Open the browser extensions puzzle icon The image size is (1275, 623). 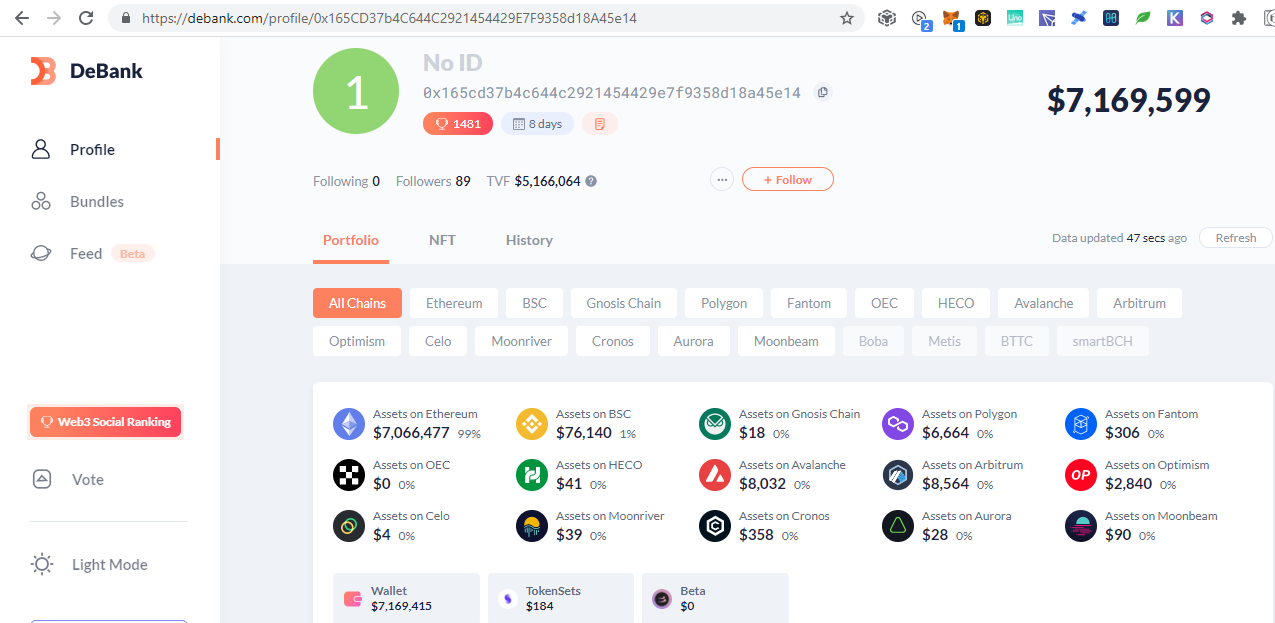coord(1239,18)
